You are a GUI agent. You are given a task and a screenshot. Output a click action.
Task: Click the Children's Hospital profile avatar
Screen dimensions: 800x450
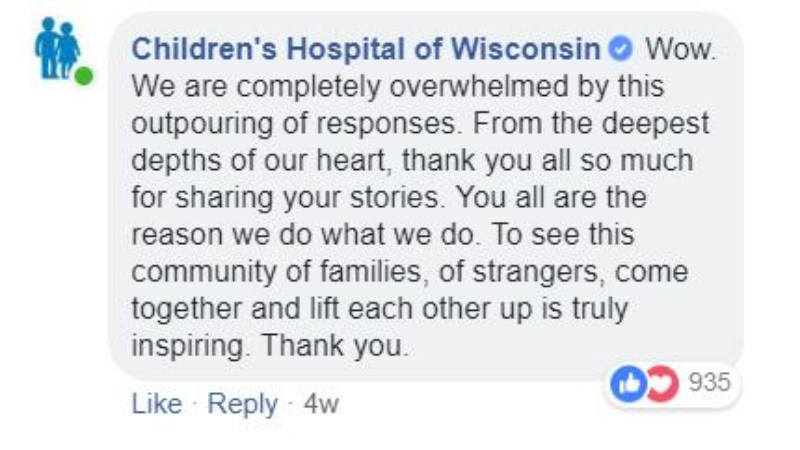tap(56, 52)
